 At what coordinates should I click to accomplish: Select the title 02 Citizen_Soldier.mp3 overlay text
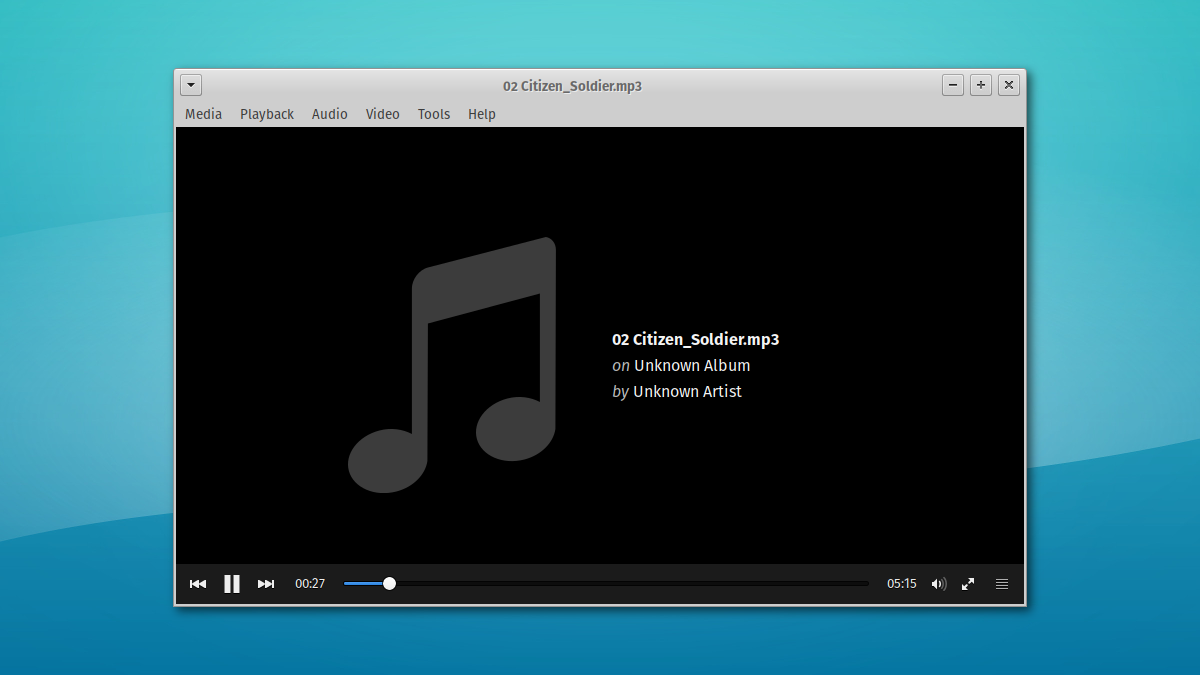pos(695,339)
